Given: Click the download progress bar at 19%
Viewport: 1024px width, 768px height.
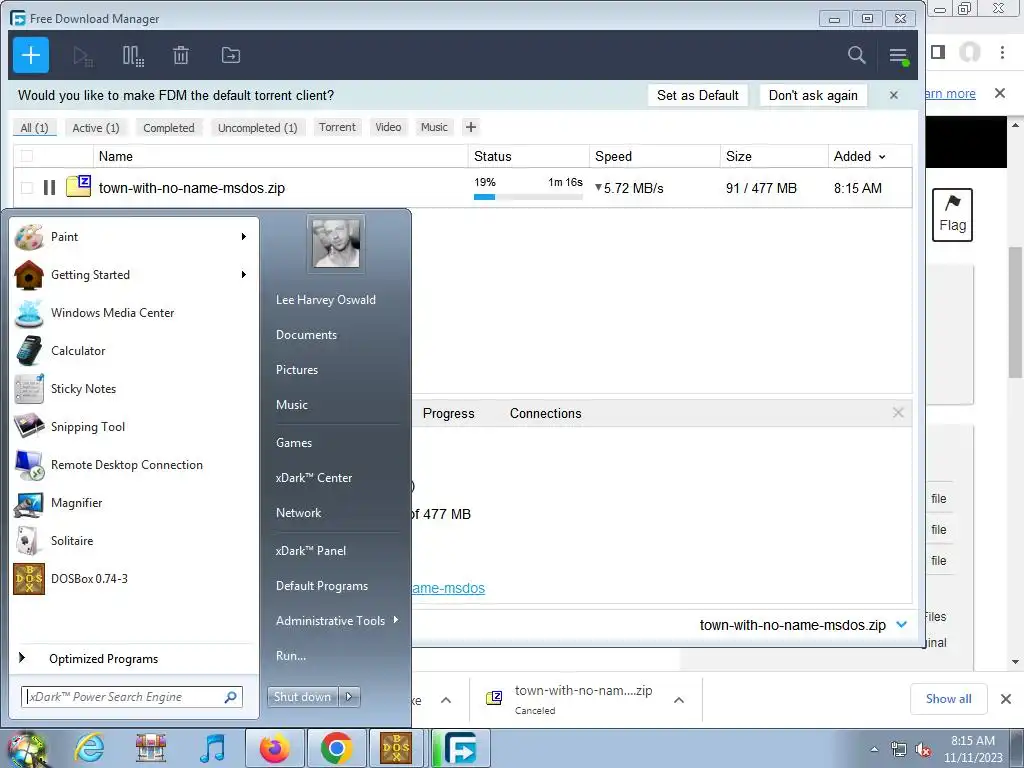Looking at the screenshot, I should (x=528, y=197).
